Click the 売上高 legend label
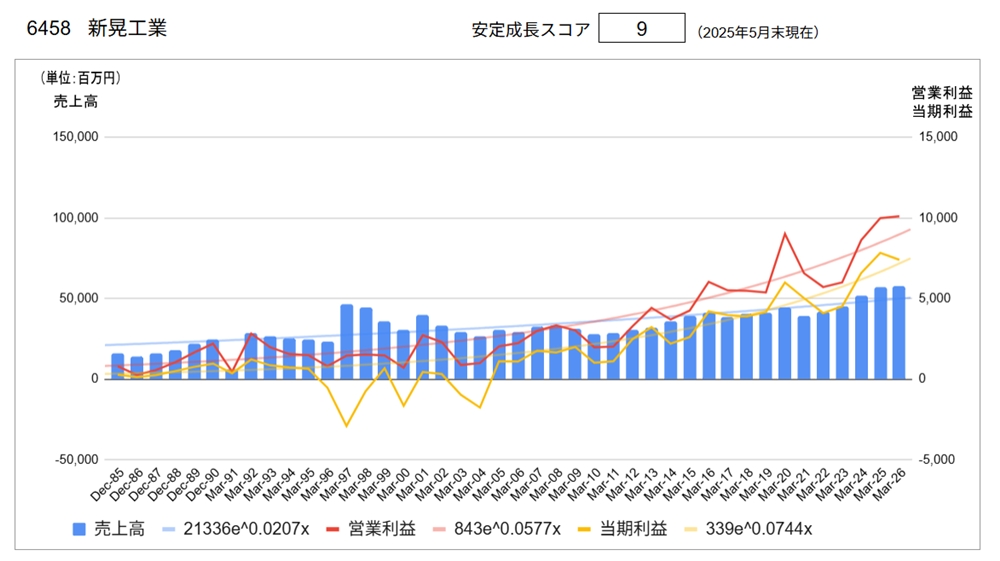This screenshot has width=1000, height=561. tap(120, 529)
